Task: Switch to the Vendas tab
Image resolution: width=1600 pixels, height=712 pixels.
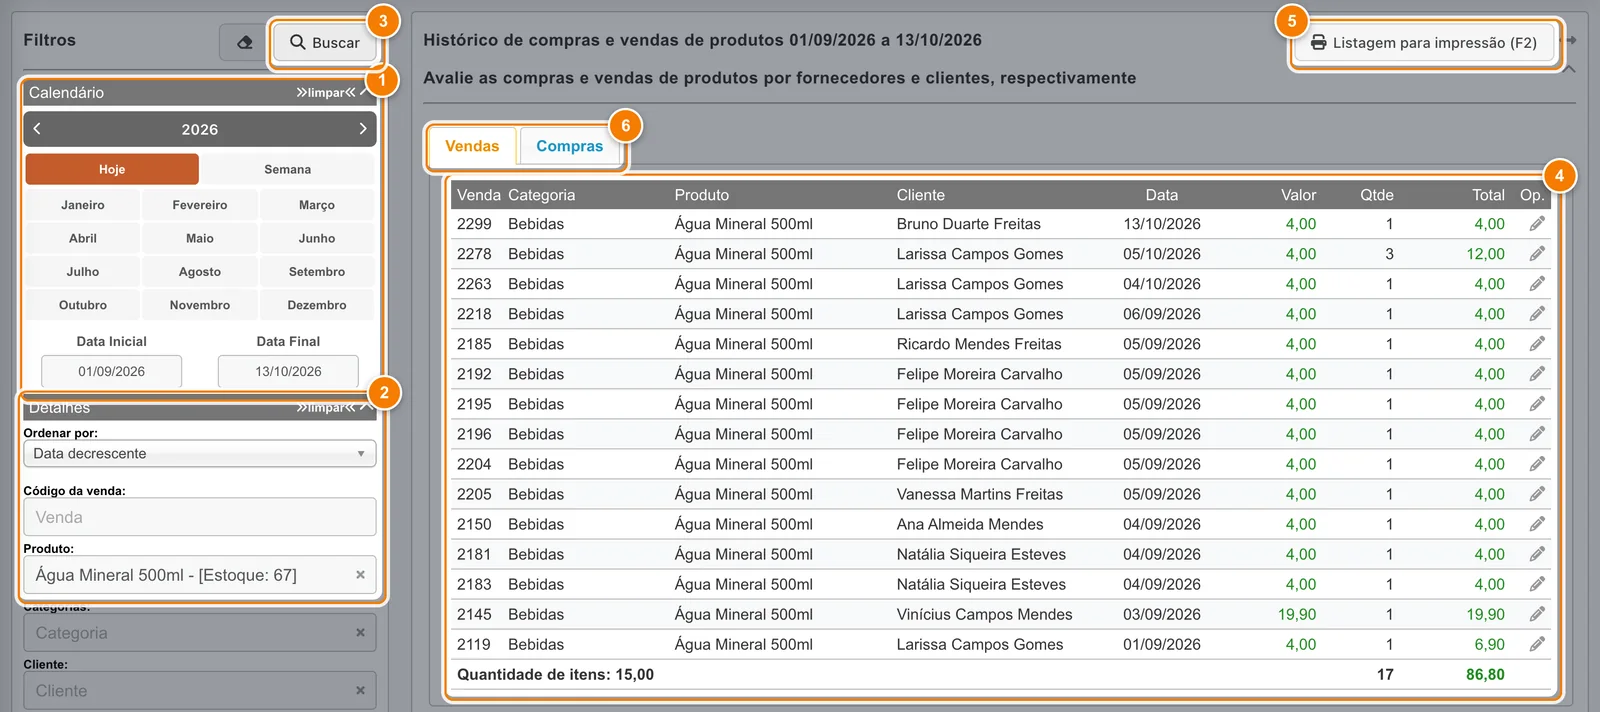Action: 472,146
